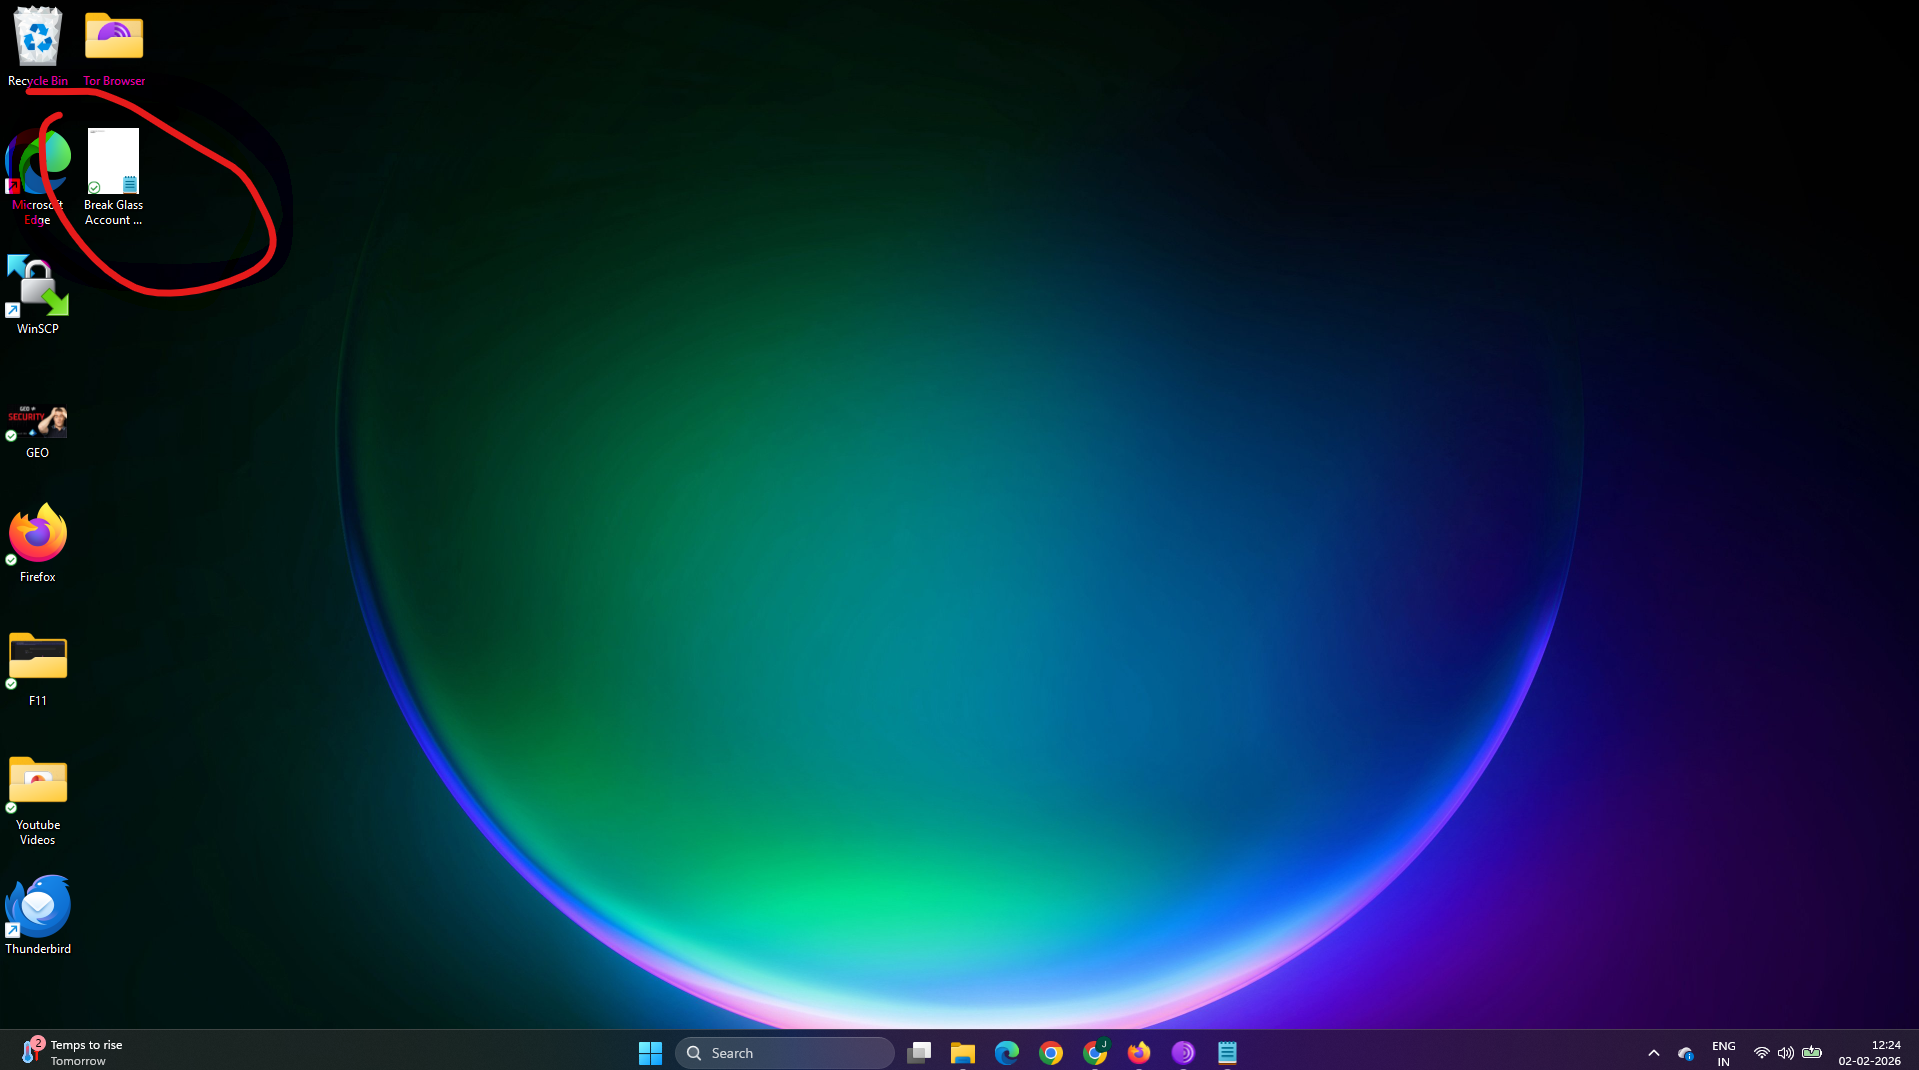Open the clock and date flyout
The image size is (1919, 1070).
(x=1869, y=1053)
